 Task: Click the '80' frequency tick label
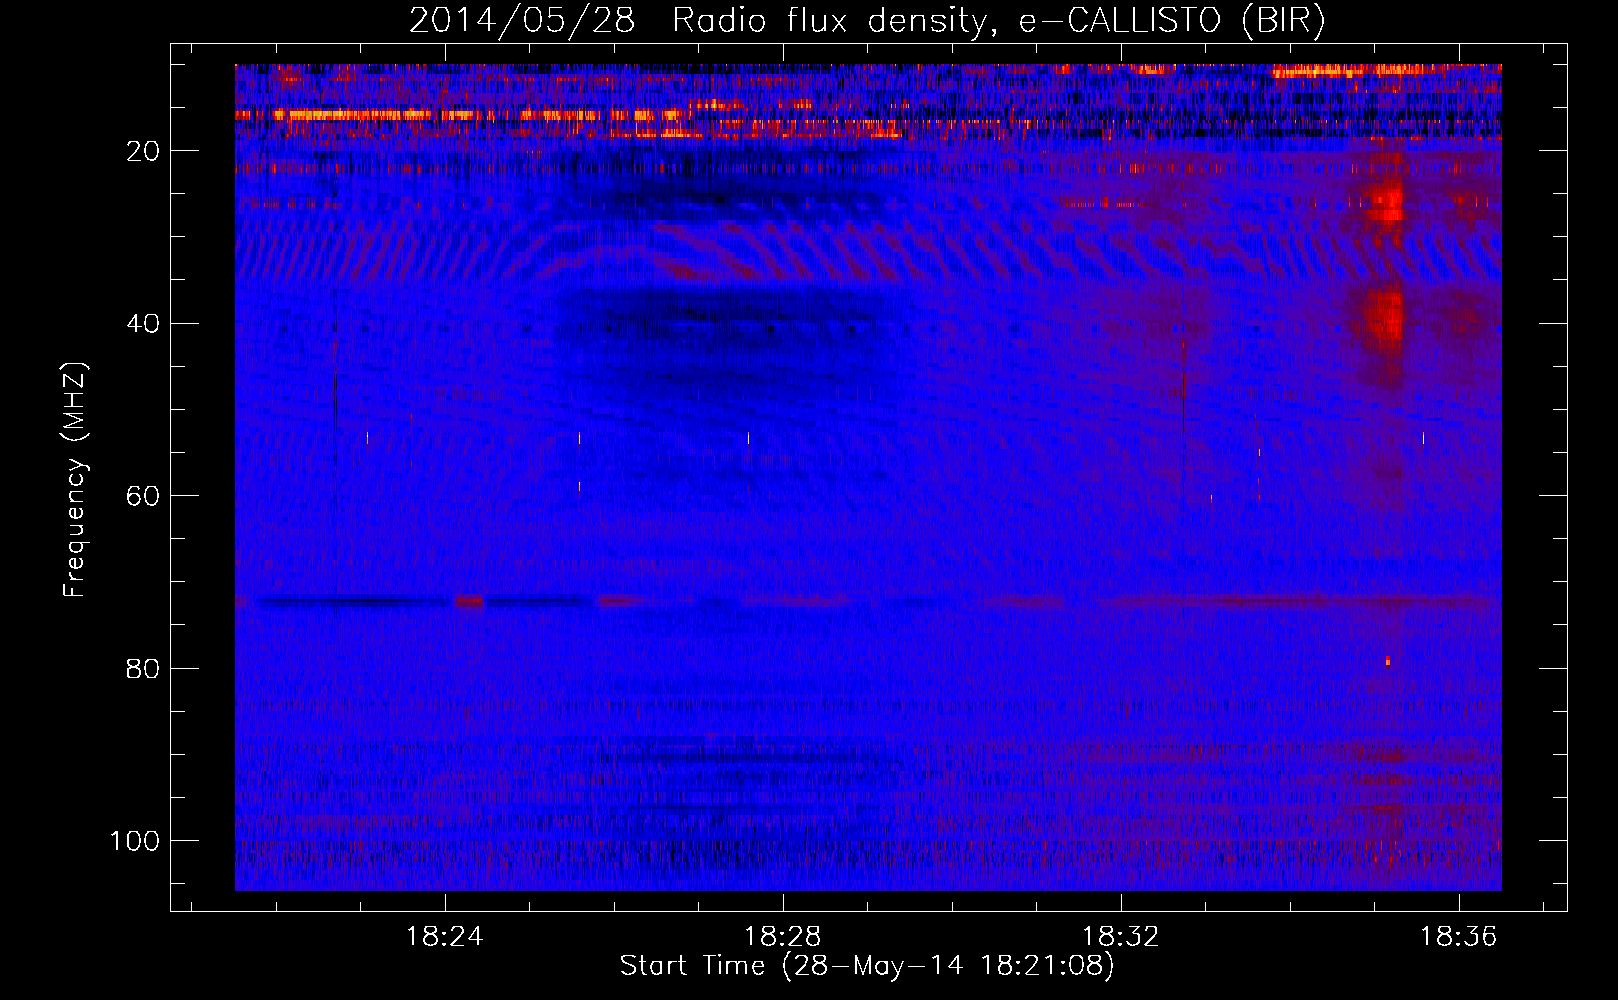(x=143, y=668)
